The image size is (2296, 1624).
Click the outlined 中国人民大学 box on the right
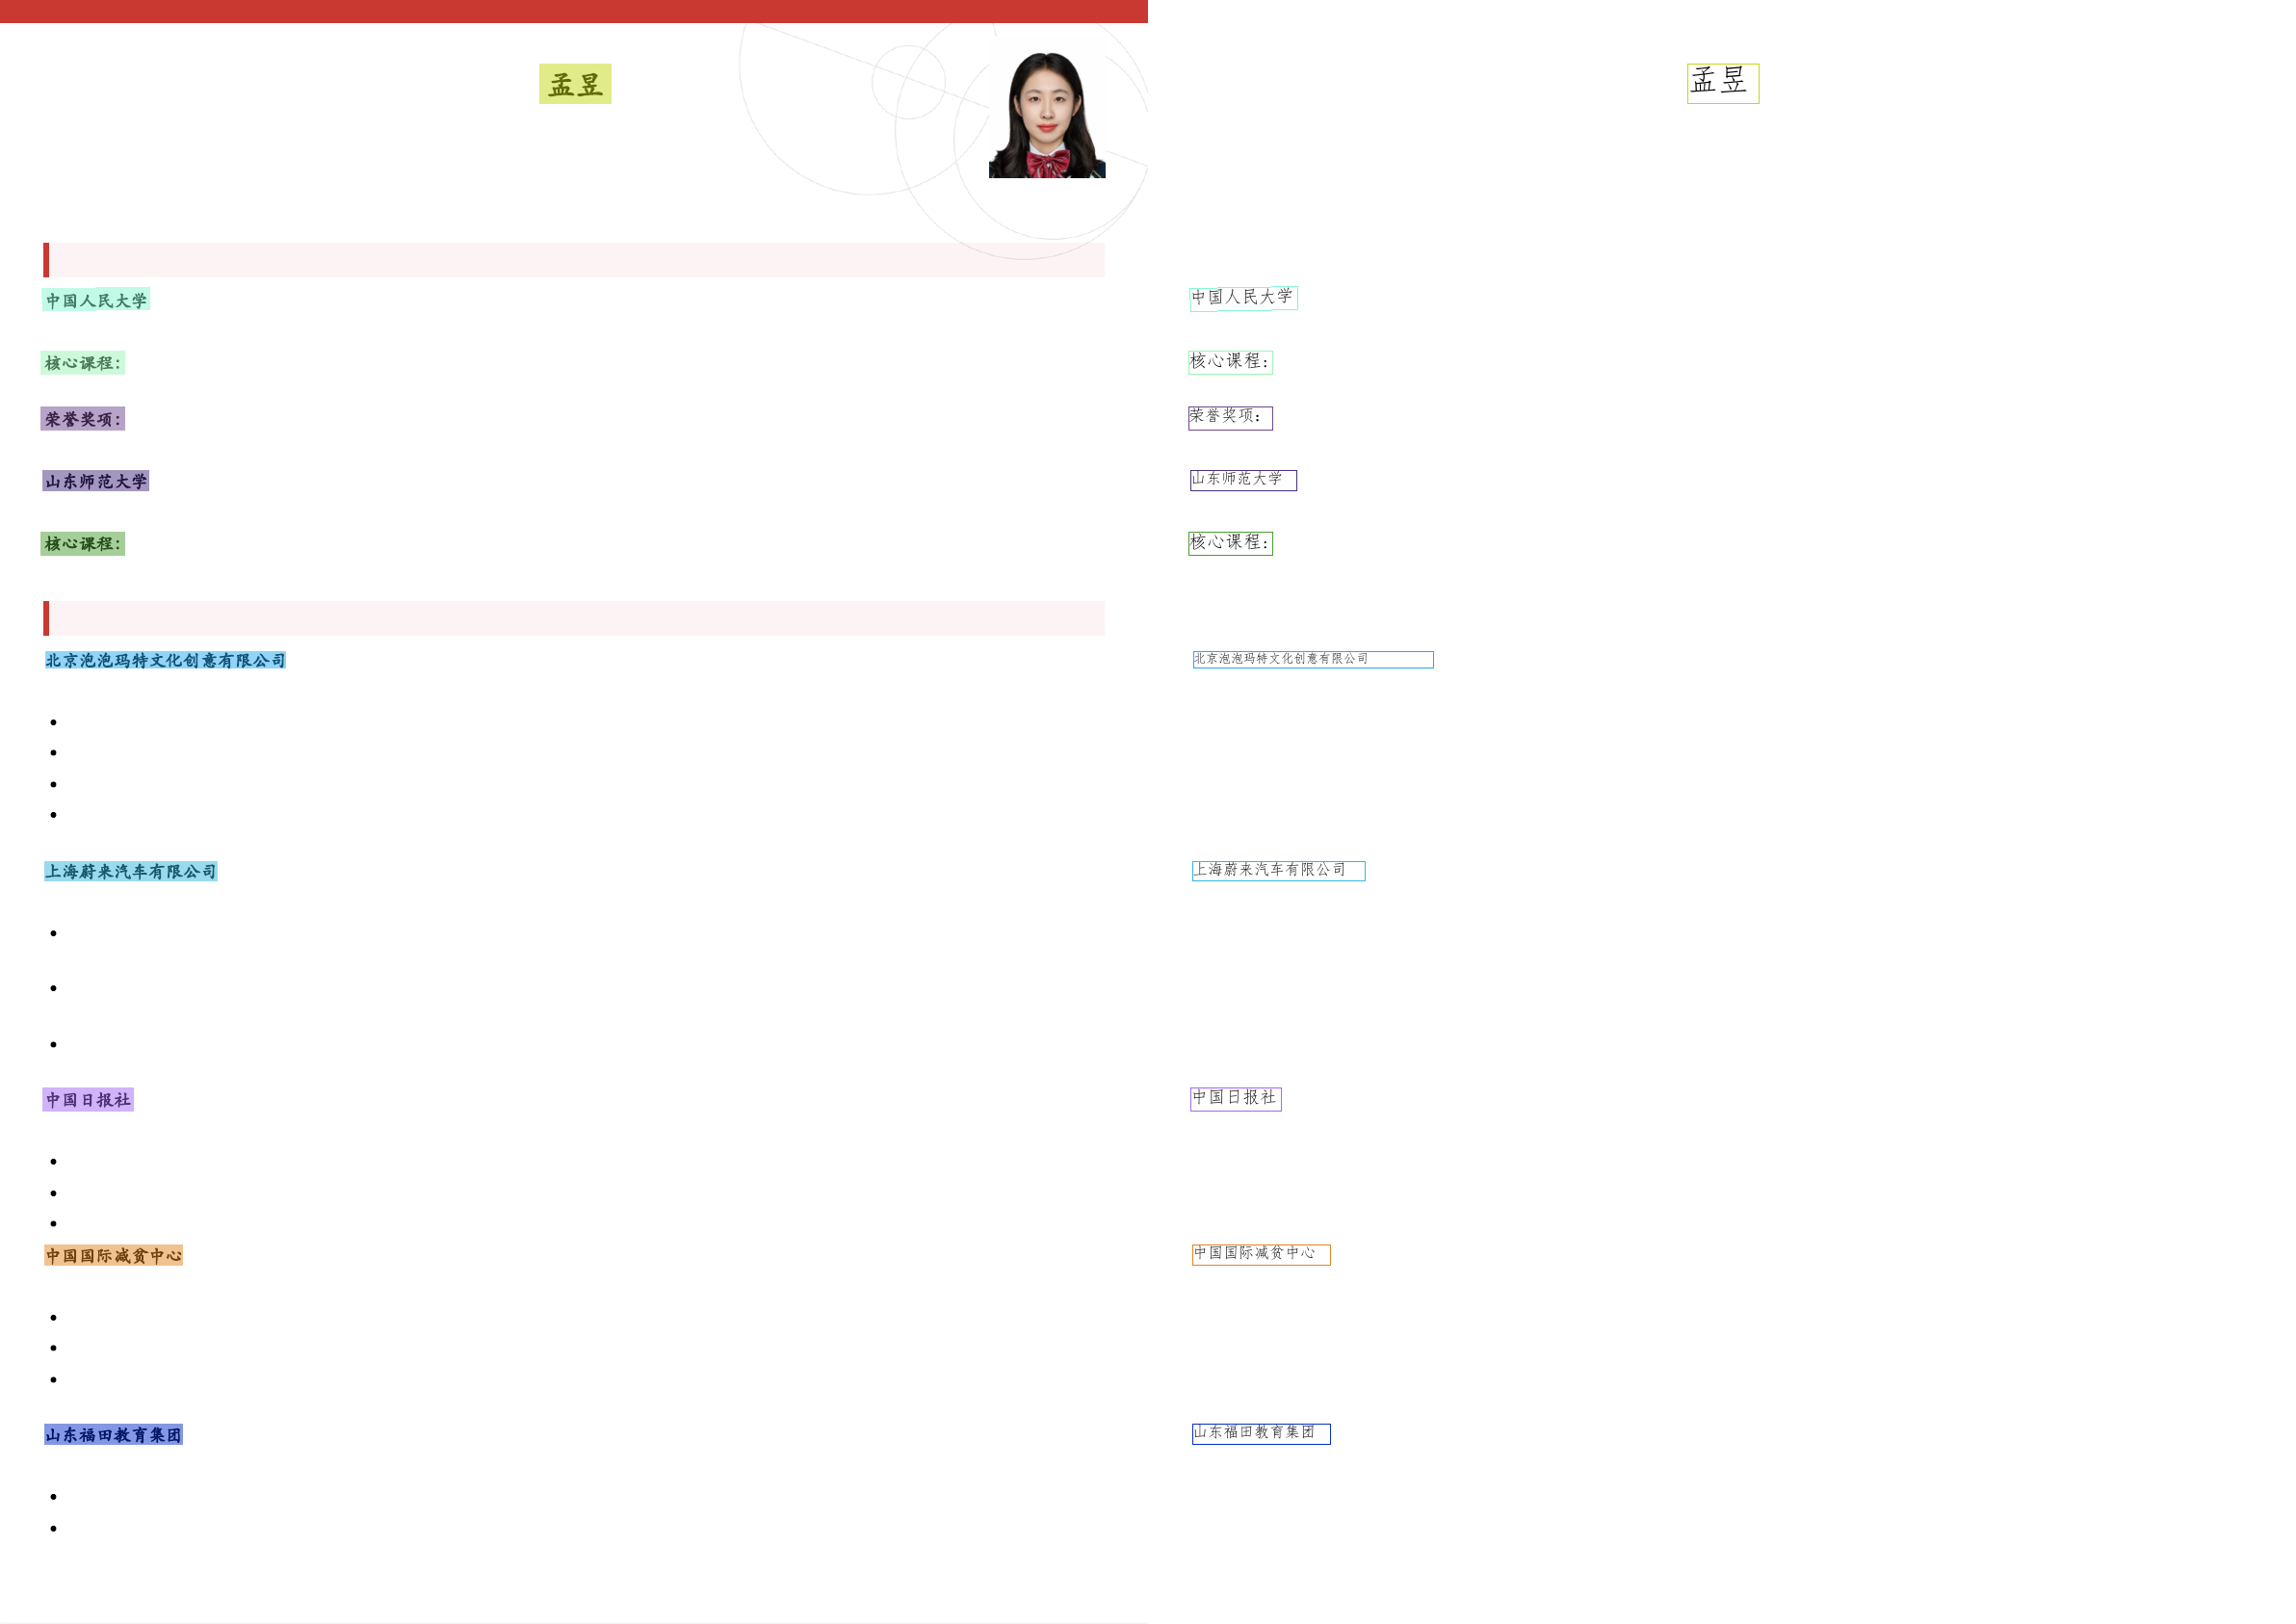click(1243, 298)
